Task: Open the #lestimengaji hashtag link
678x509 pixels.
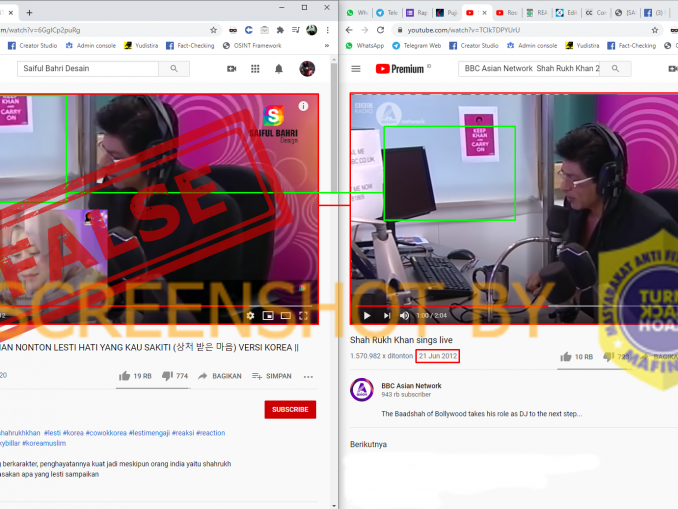Action: coord(149,433)
